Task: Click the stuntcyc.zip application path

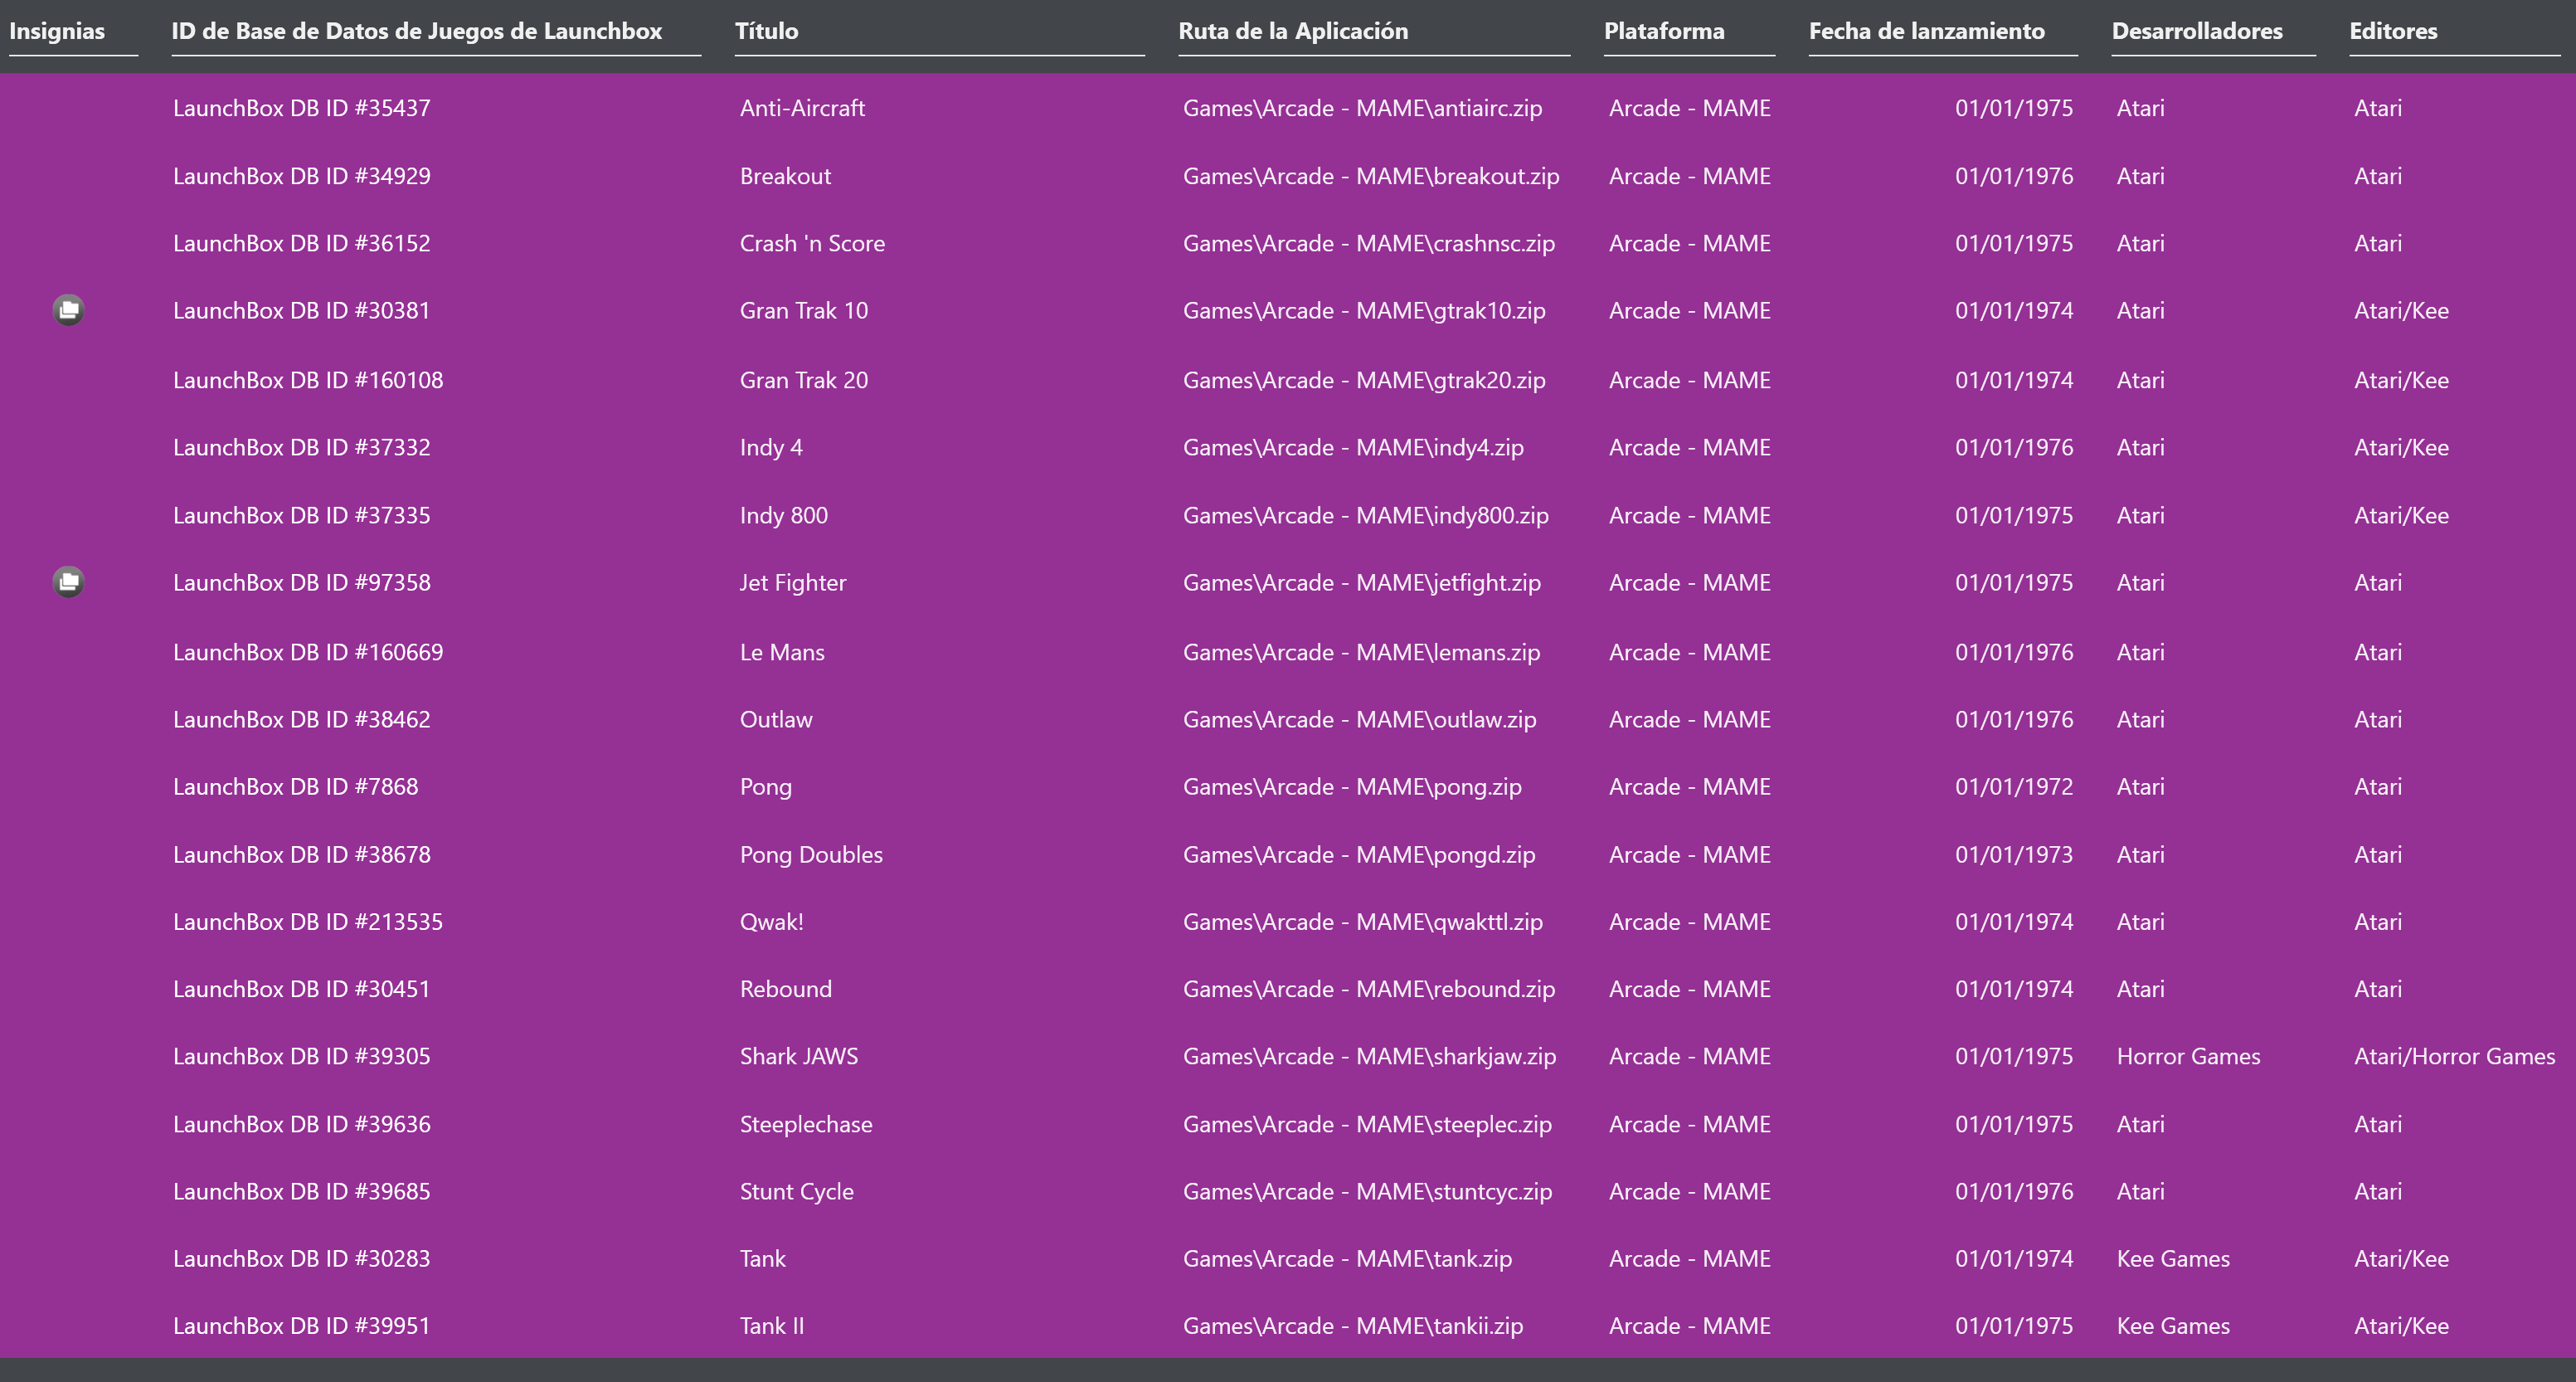Action: (x=1368, y=1191)
